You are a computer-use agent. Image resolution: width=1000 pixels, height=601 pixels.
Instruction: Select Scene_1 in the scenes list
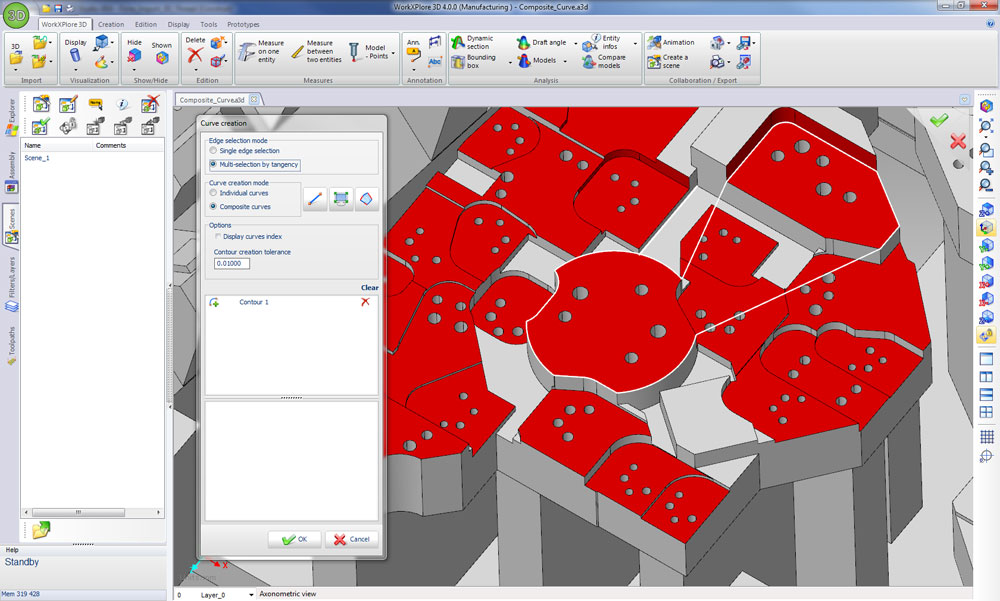37,158
